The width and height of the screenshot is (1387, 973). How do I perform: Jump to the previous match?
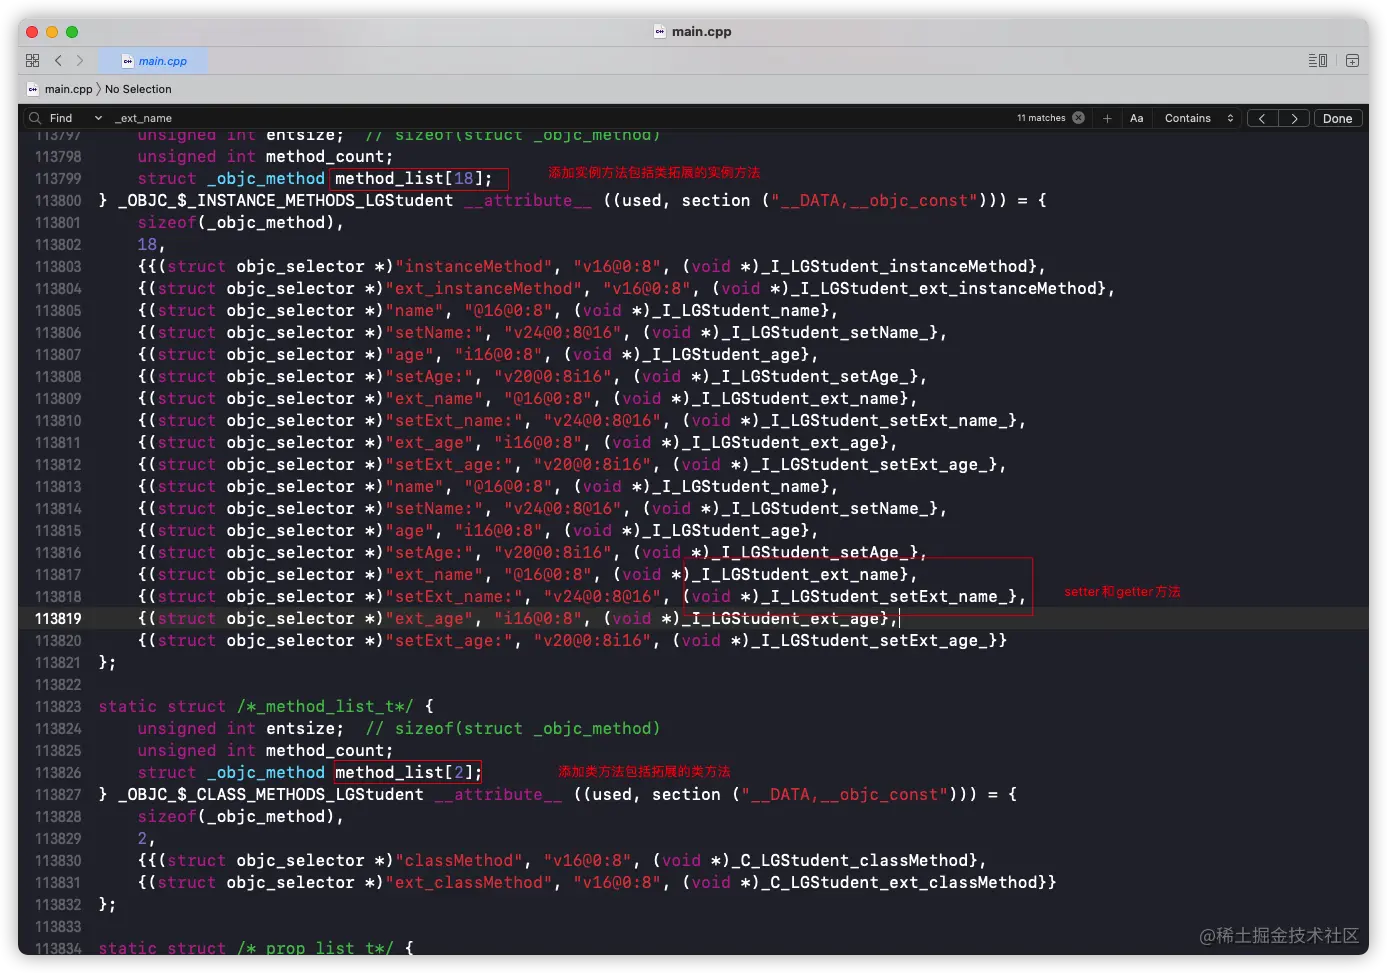[1262, 118]
